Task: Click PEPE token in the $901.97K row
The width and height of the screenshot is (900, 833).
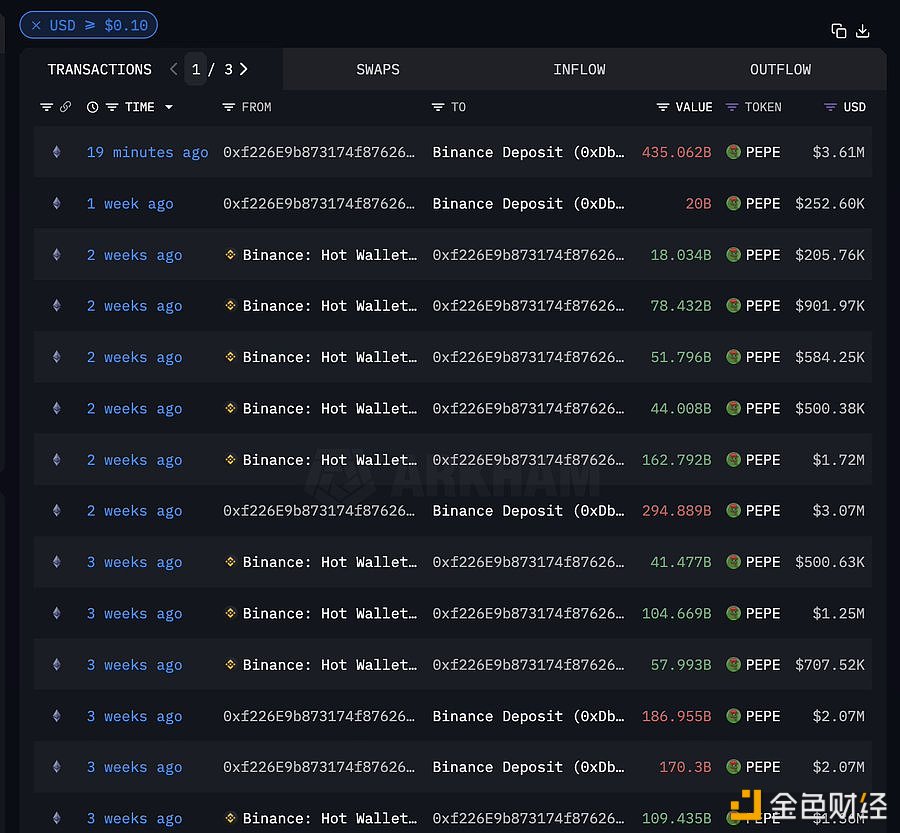Action: pyautogui.click(x=753, y=306)
